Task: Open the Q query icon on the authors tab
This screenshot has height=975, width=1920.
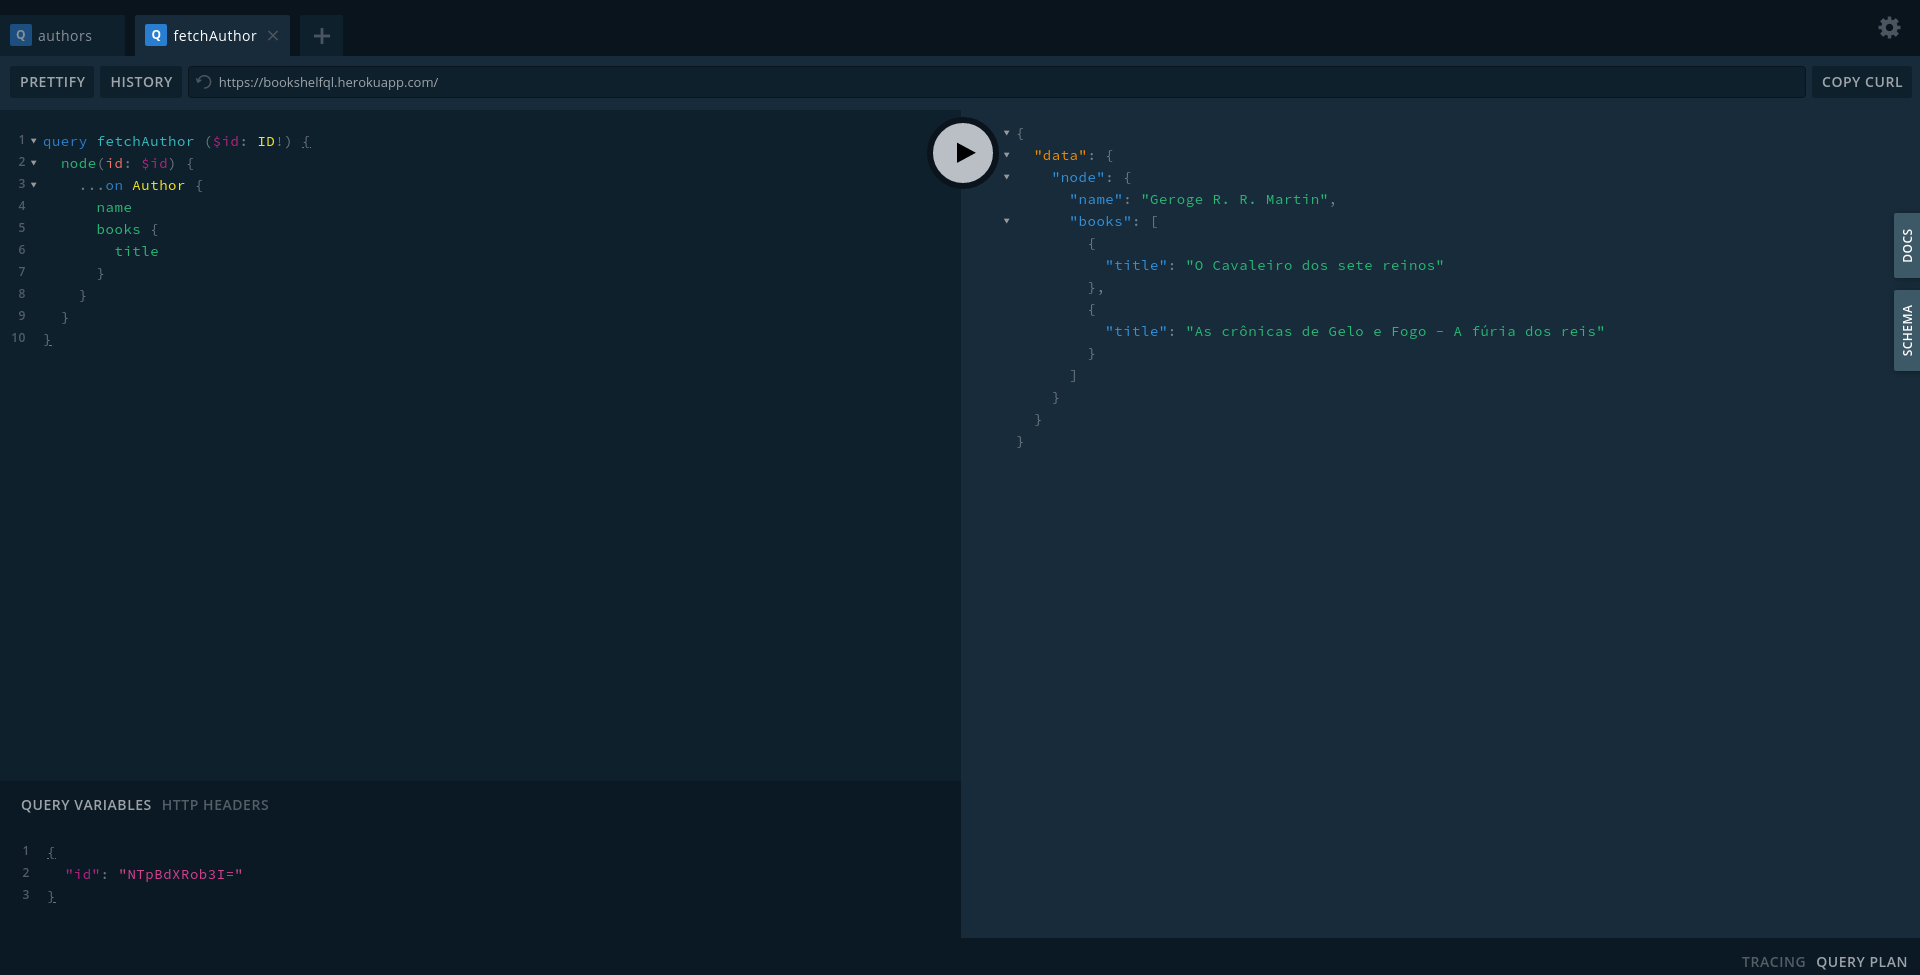Action: [x=21, y=35]
